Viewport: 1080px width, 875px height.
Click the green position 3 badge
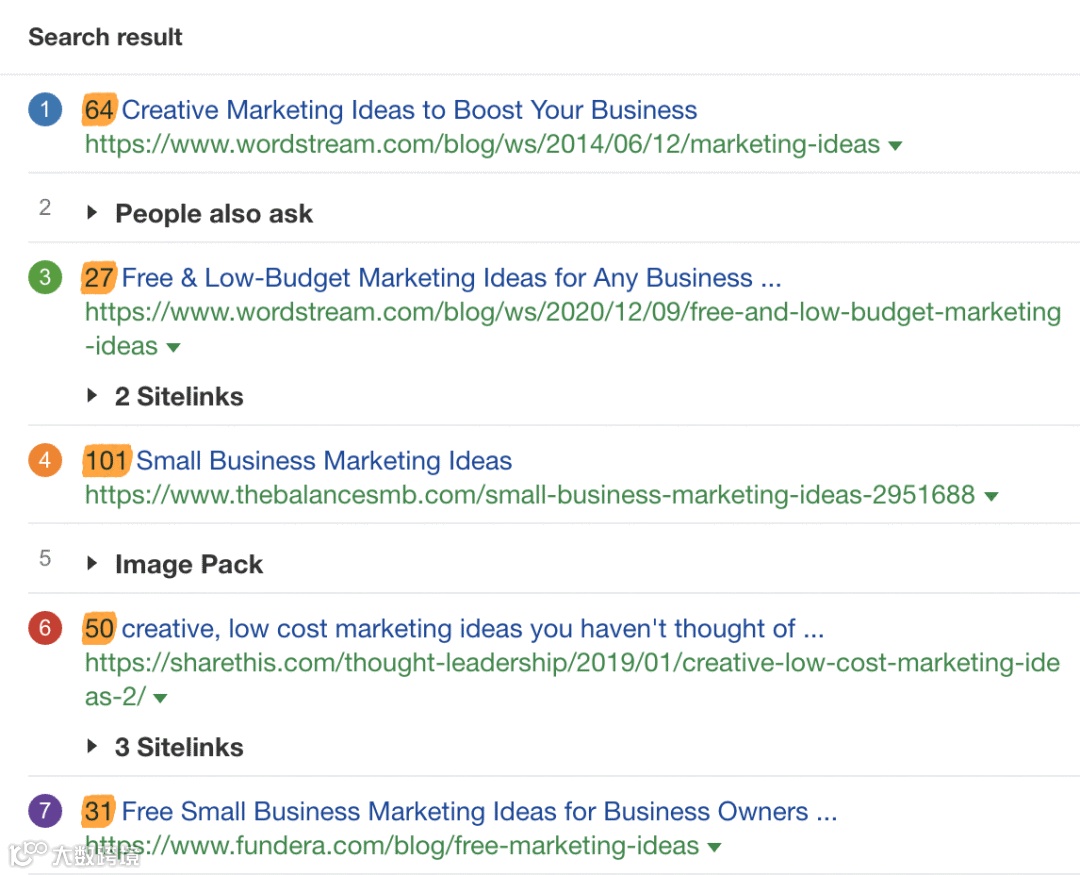pos(45,278)
